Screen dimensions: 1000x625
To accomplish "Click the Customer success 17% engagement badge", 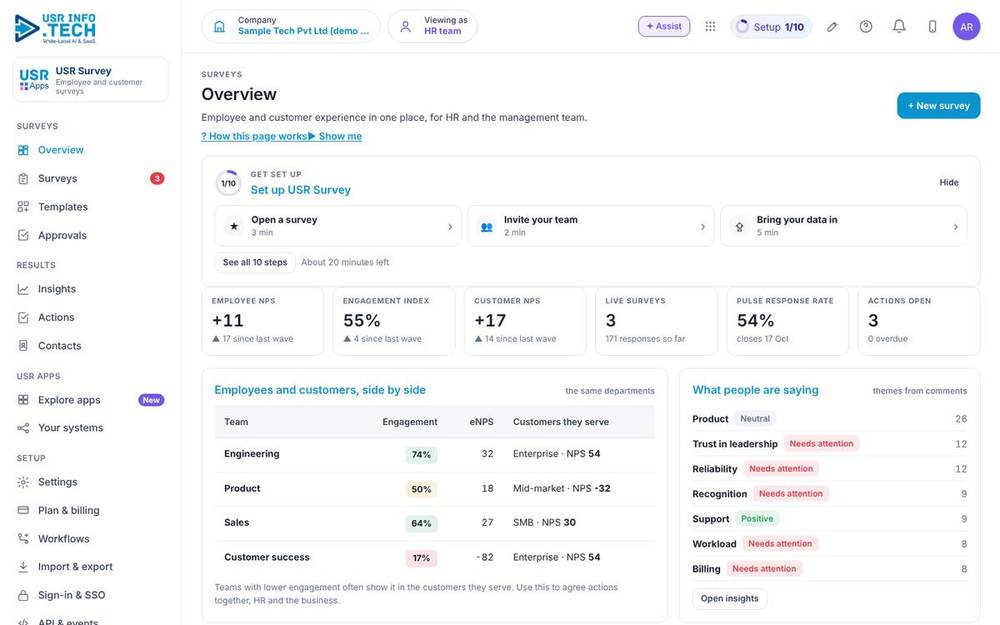I will [x=421, y=558].
